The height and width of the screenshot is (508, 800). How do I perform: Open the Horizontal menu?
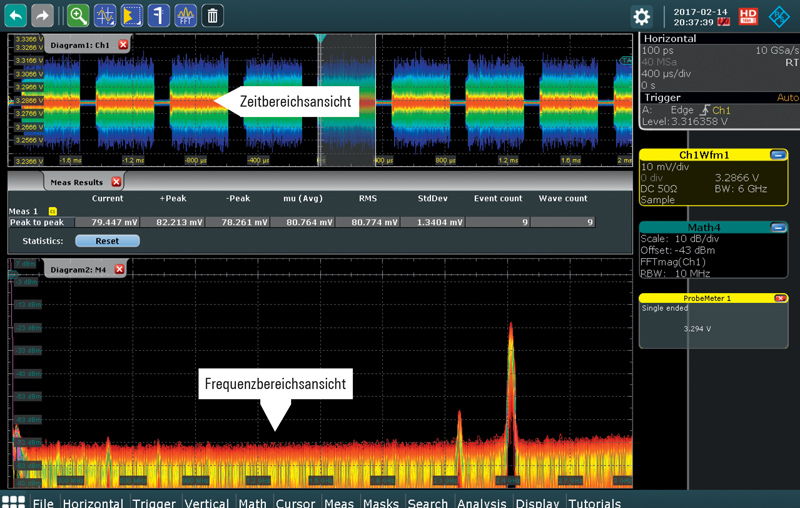click(93, 503)
